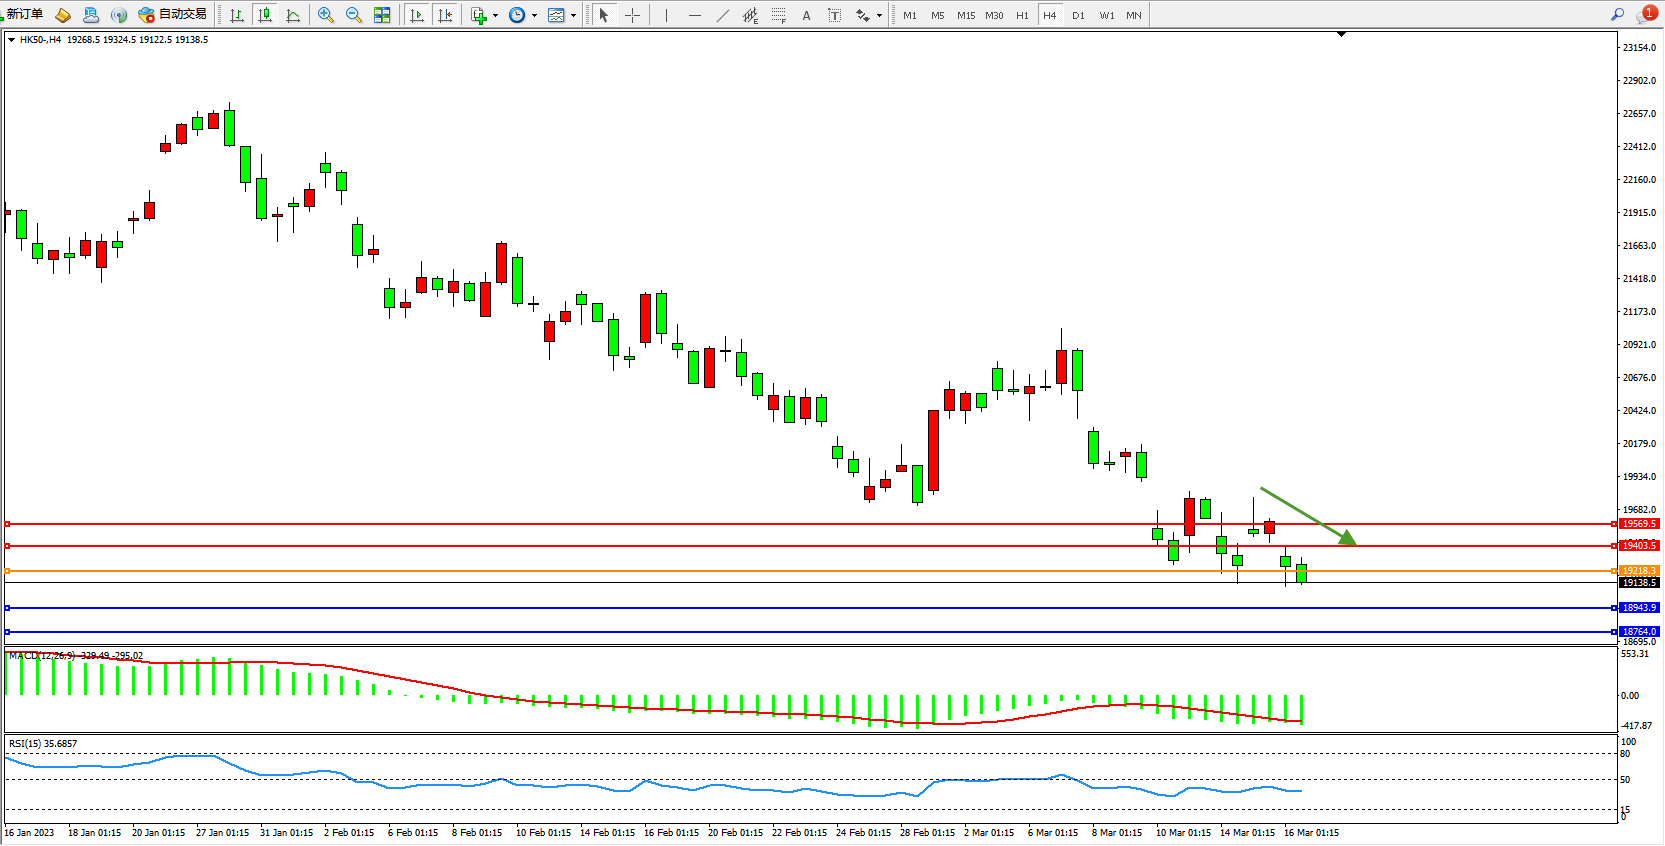Select the Crosshair cursor tool
Viewport: 1665px width, 846px height.
[632, 15]
